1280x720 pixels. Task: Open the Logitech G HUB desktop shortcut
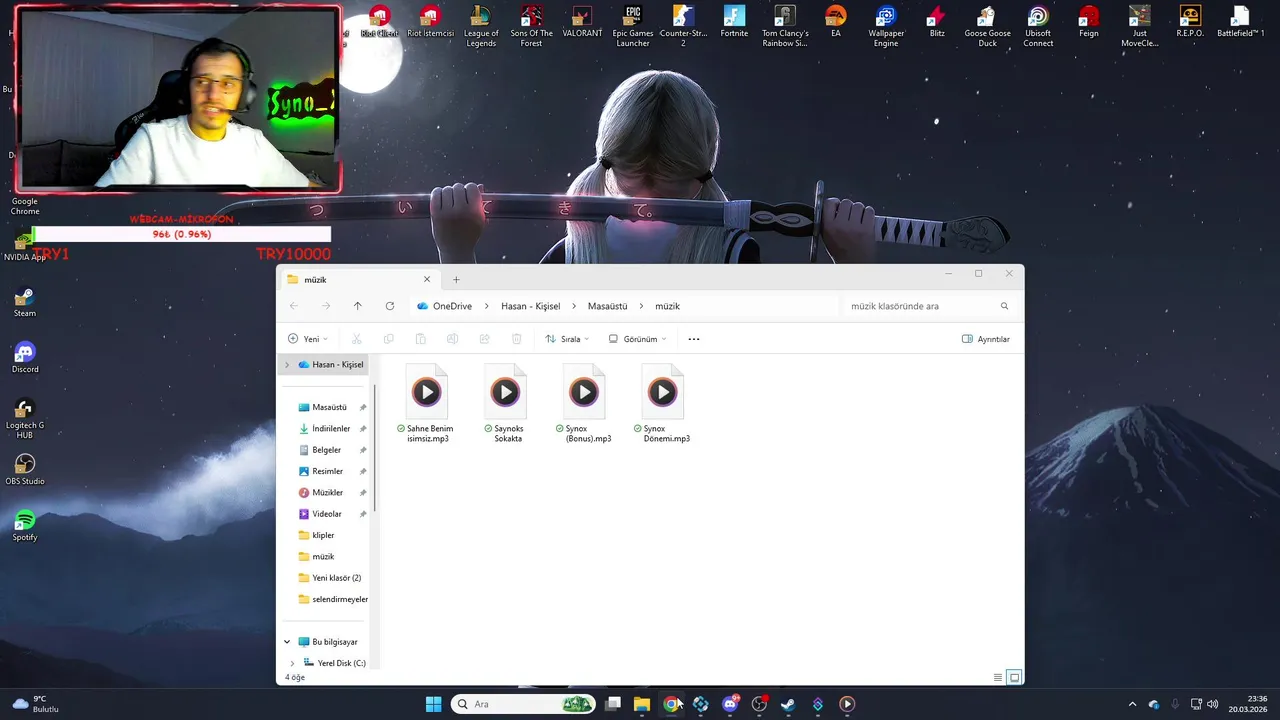click(25, 416)
